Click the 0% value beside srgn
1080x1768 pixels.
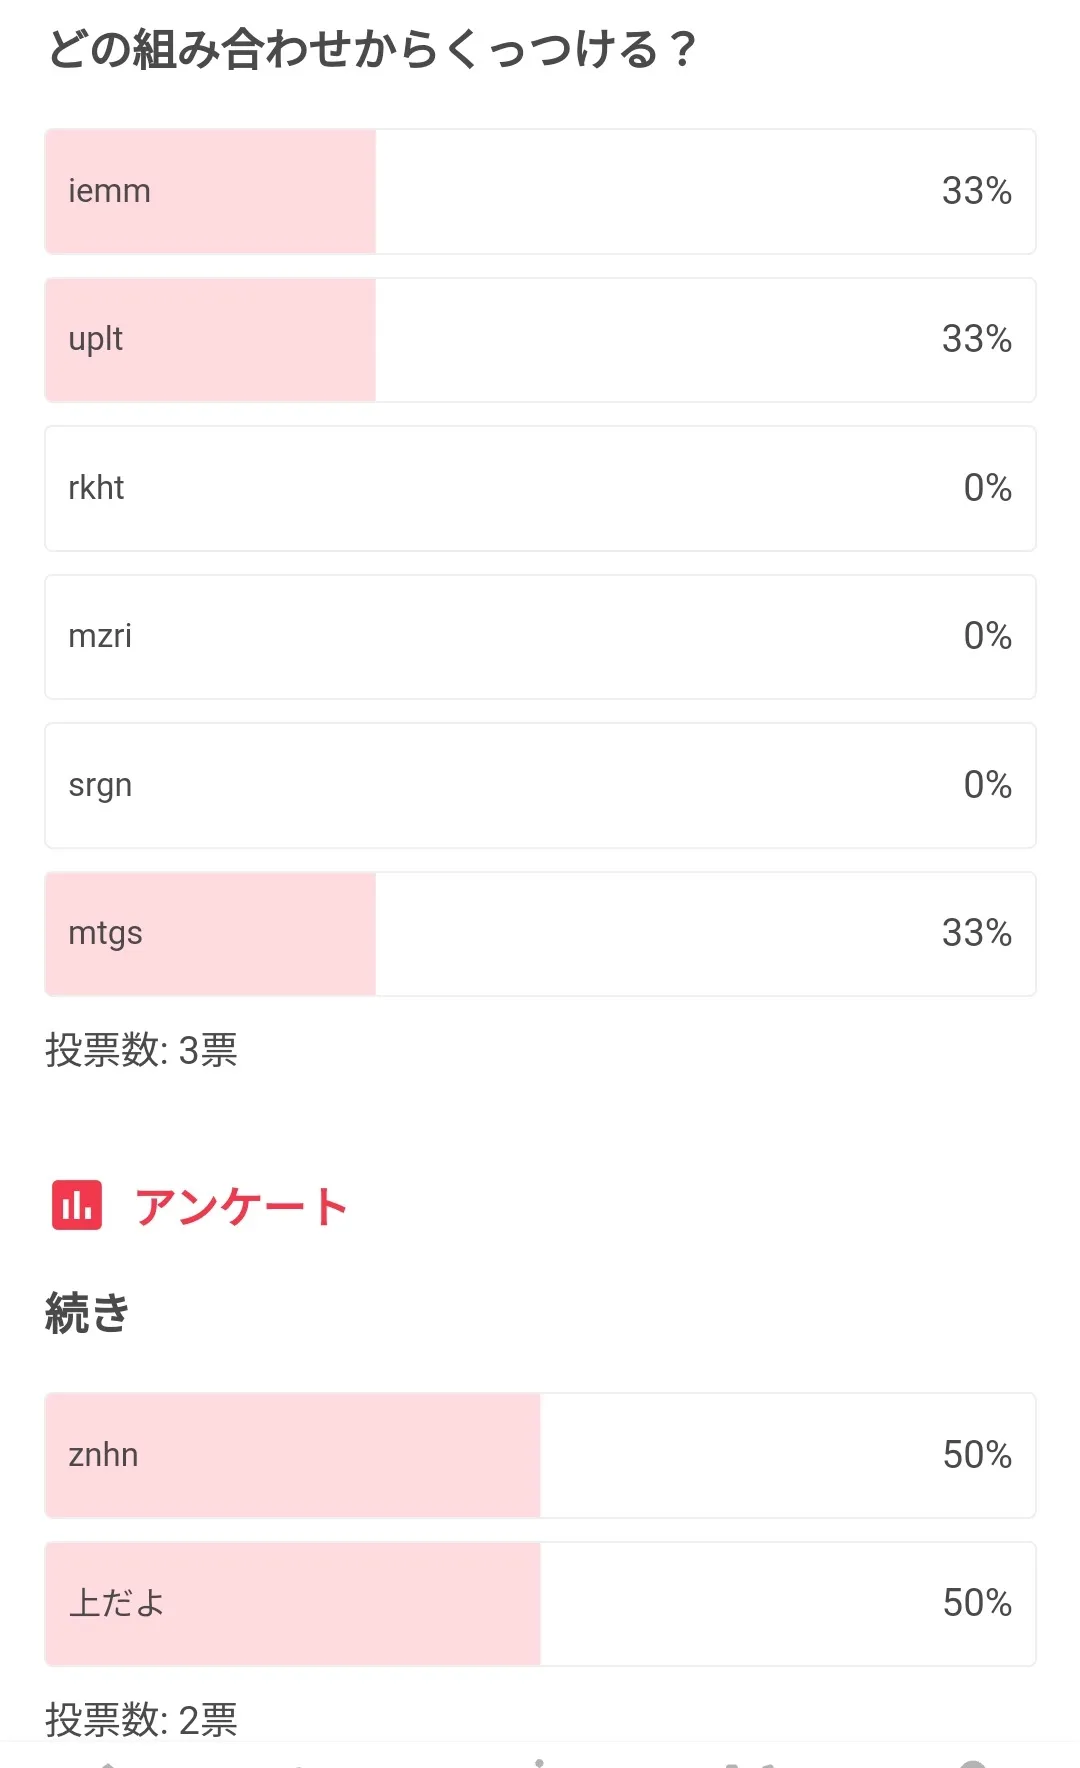point(987,785)
